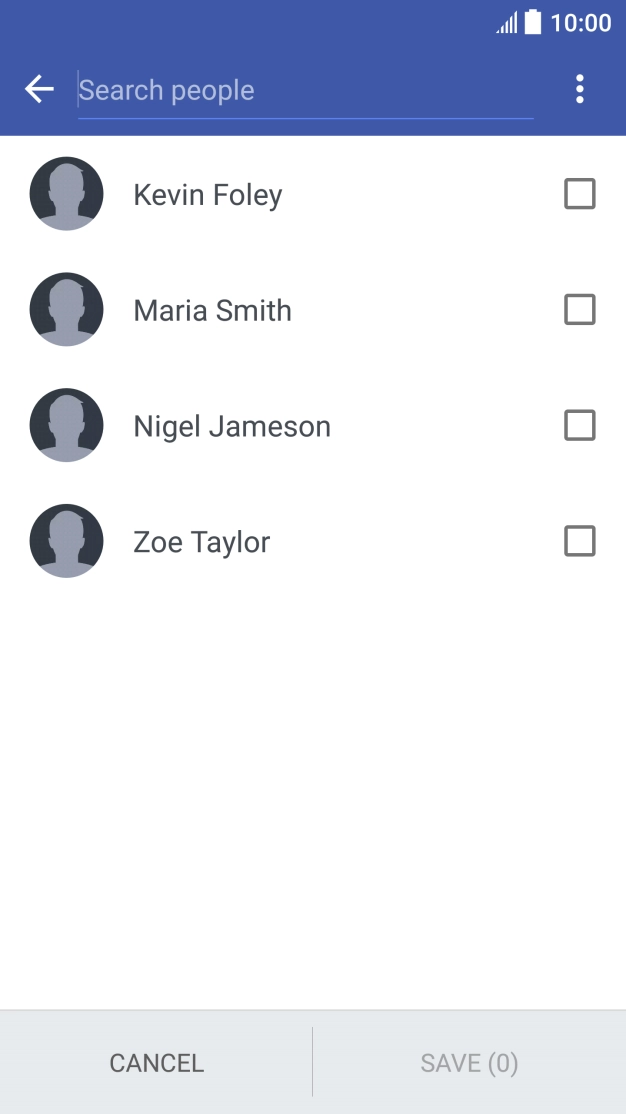Select the Kevin Foley contact name
Screen dimensions: 626x1114
[x=208, y=195]
